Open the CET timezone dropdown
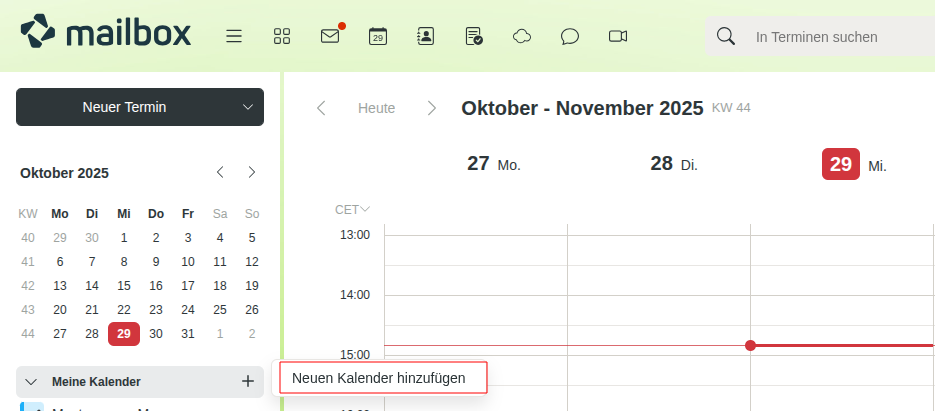The width and height of the screenshot is (935, 411). click(x=353, y=209)
